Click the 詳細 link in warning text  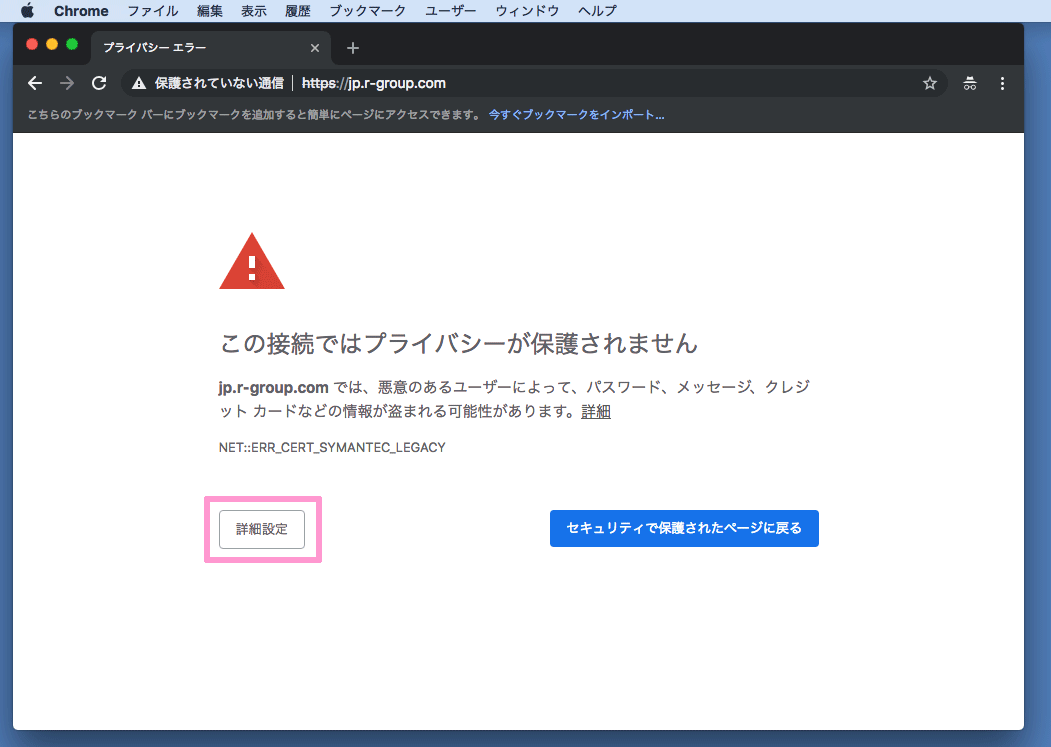click(x=596, y=411)
